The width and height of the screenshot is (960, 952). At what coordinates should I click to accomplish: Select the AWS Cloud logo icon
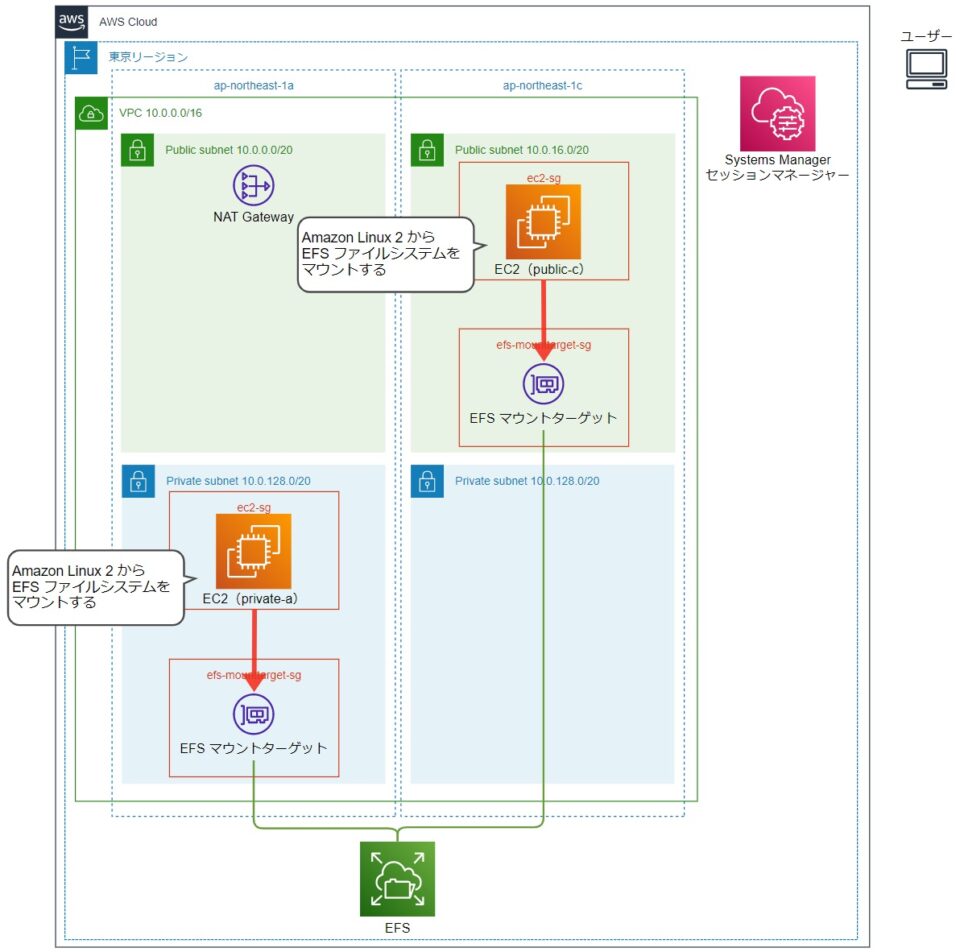pos(70,20)
